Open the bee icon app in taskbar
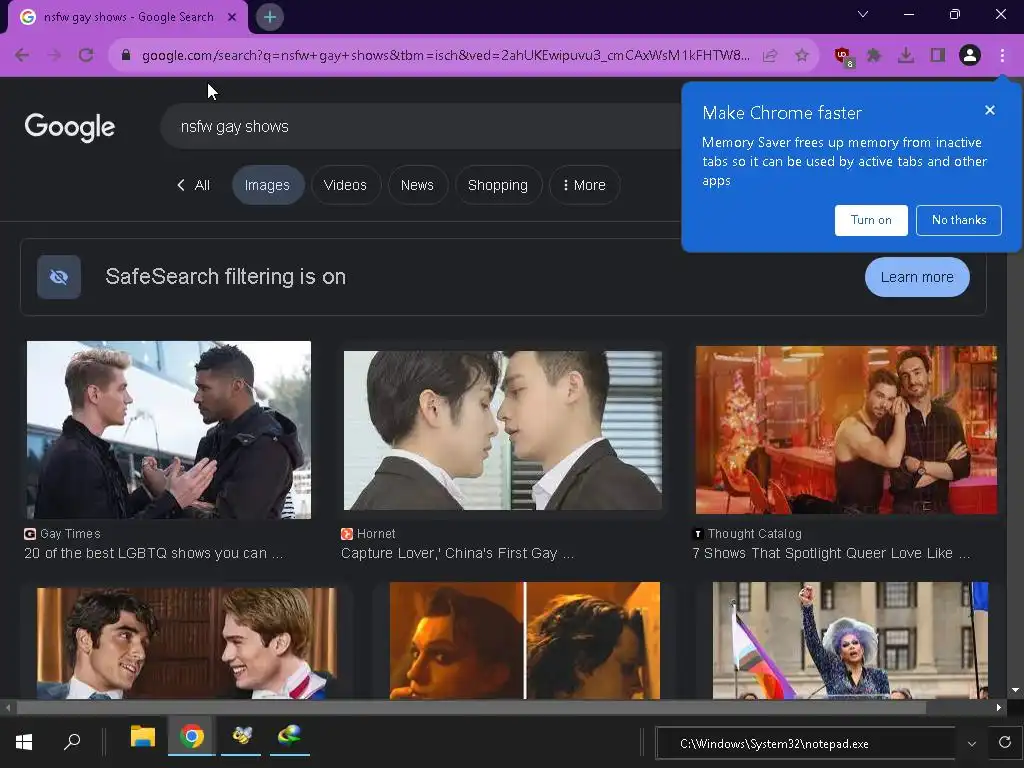The image size is (1024, 768). coord(242,737)
